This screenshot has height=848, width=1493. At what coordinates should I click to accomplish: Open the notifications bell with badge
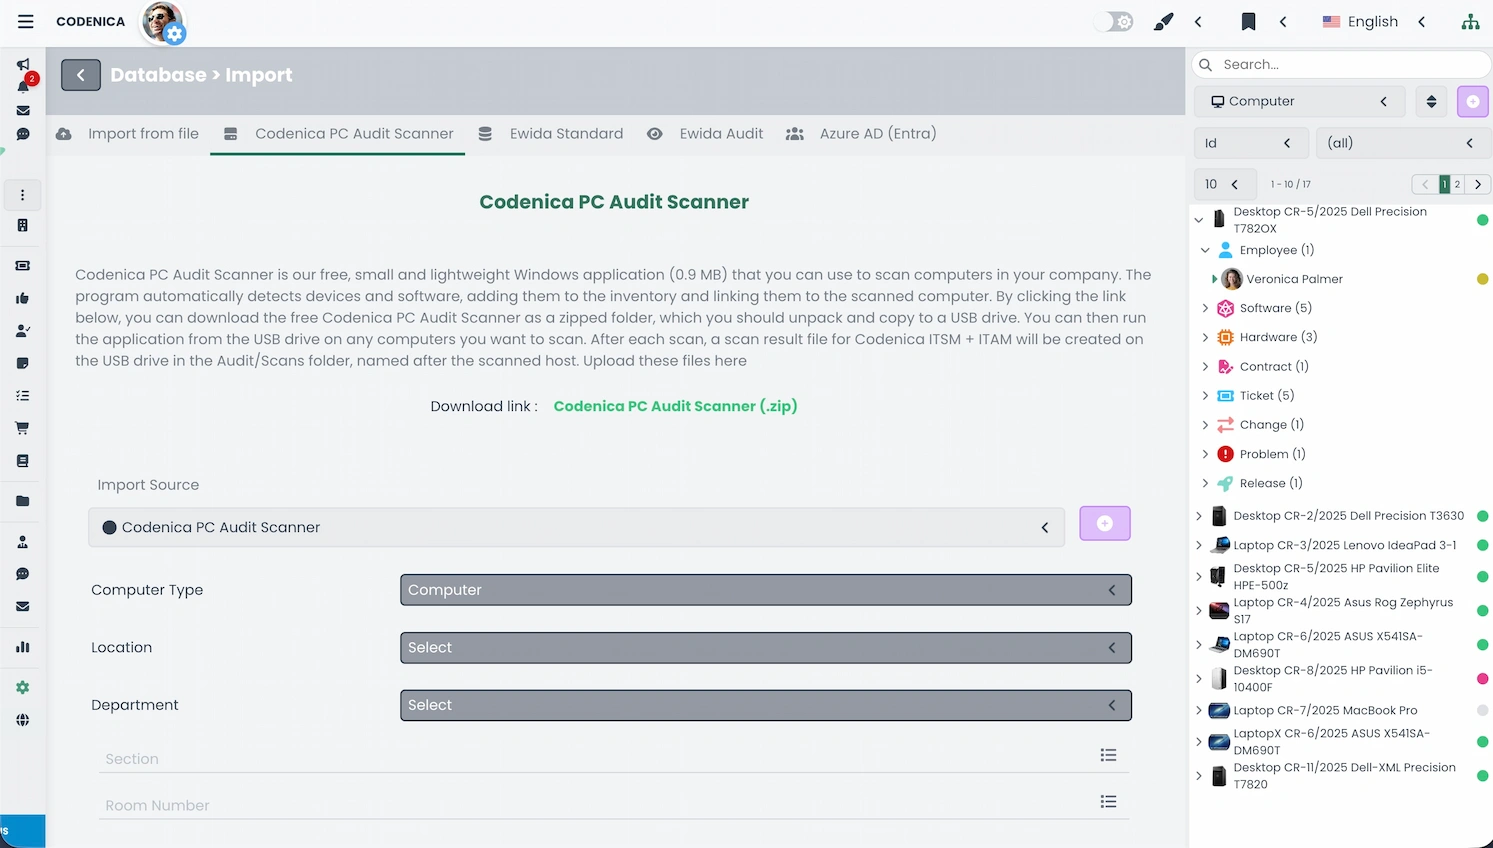[22, 86]
